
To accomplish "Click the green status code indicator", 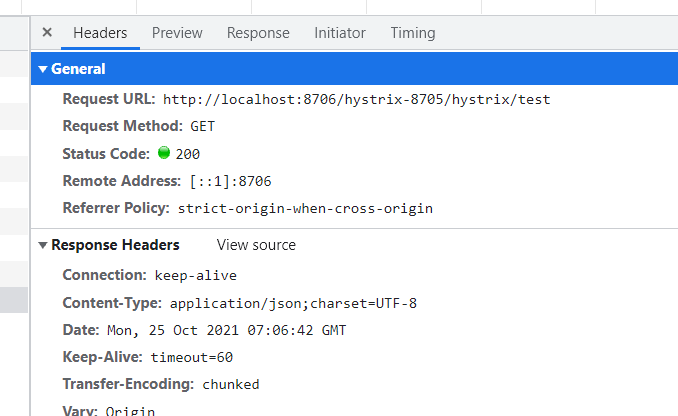I will [x=164, y=153].
